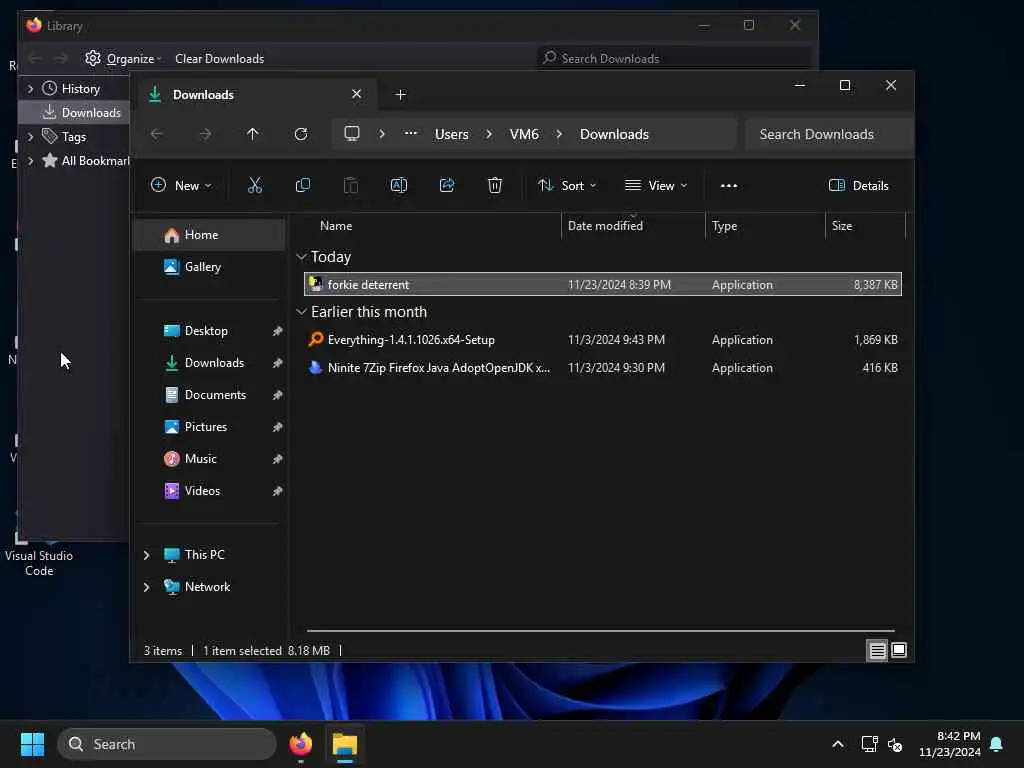1024x768 pixels.
Task: Open Documents in the navigation pane
Action: point(210,395)
